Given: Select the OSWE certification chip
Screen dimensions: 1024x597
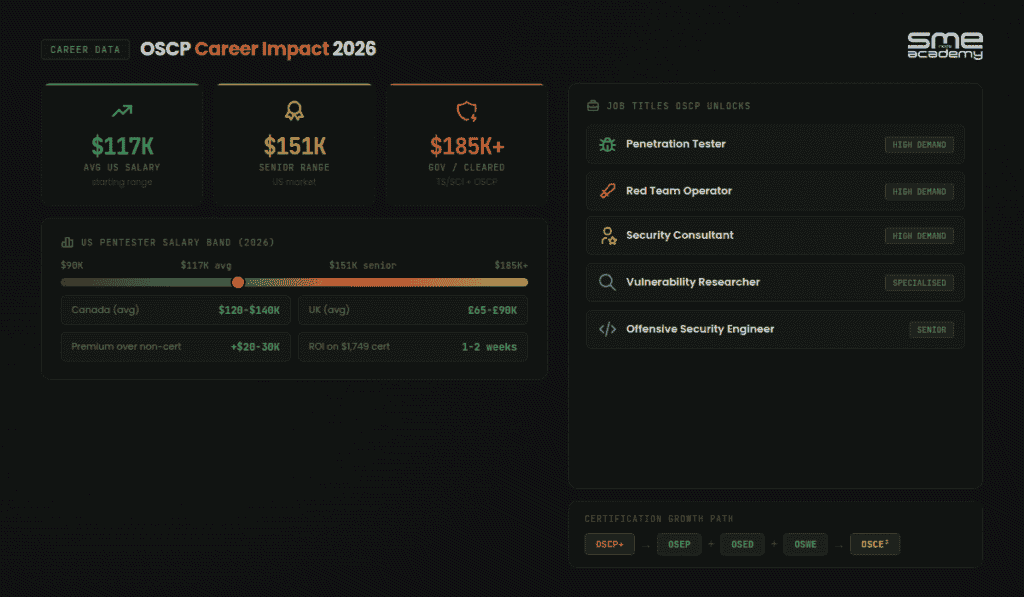Looking at the screenshot, I should click(x=805, y=544).
